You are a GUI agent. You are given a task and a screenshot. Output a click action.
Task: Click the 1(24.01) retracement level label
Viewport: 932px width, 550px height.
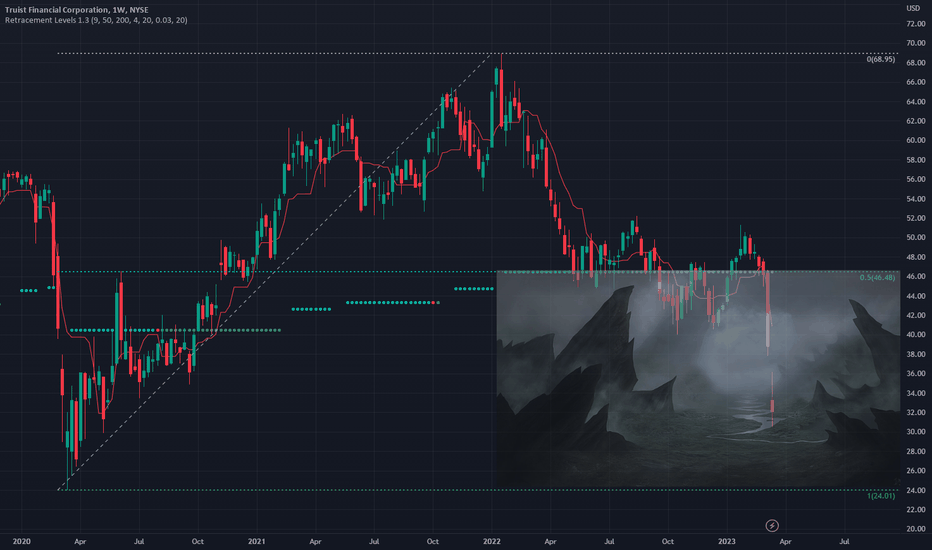point(881,496)
